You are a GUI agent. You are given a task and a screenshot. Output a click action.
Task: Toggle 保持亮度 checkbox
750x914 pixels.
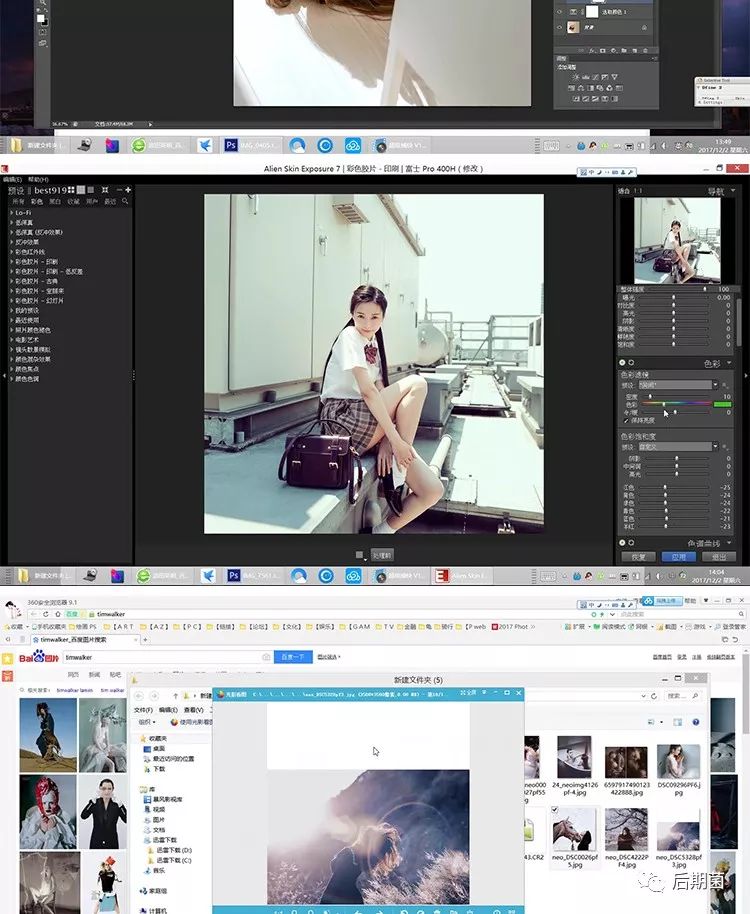[x=626, y=420]
